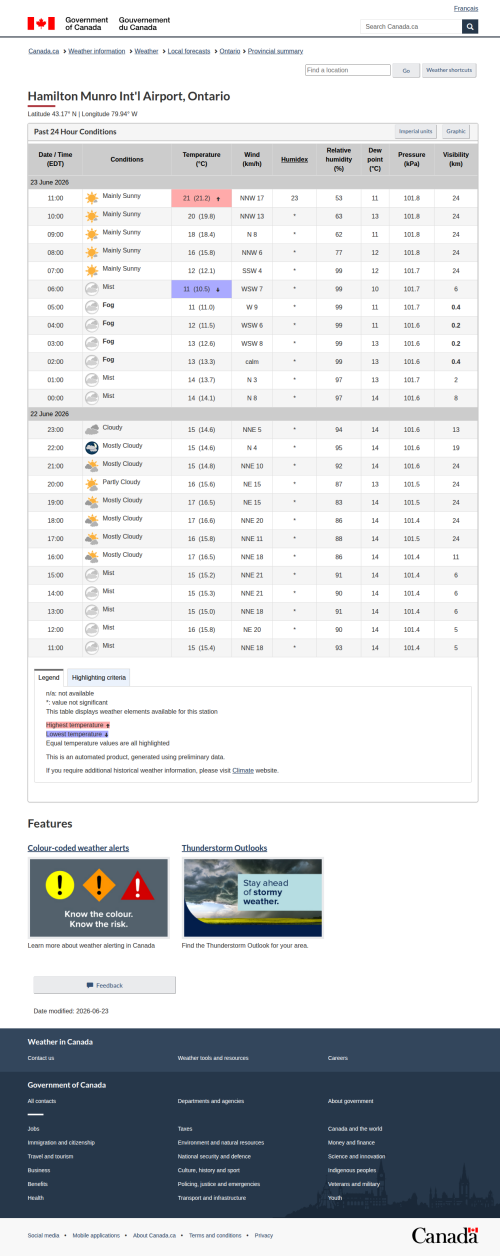Screen dimensions: 500x1256
Task: Click the Mainly Sunny icon for 11:00
Action: pyautogui.click(x=92, y=198)
